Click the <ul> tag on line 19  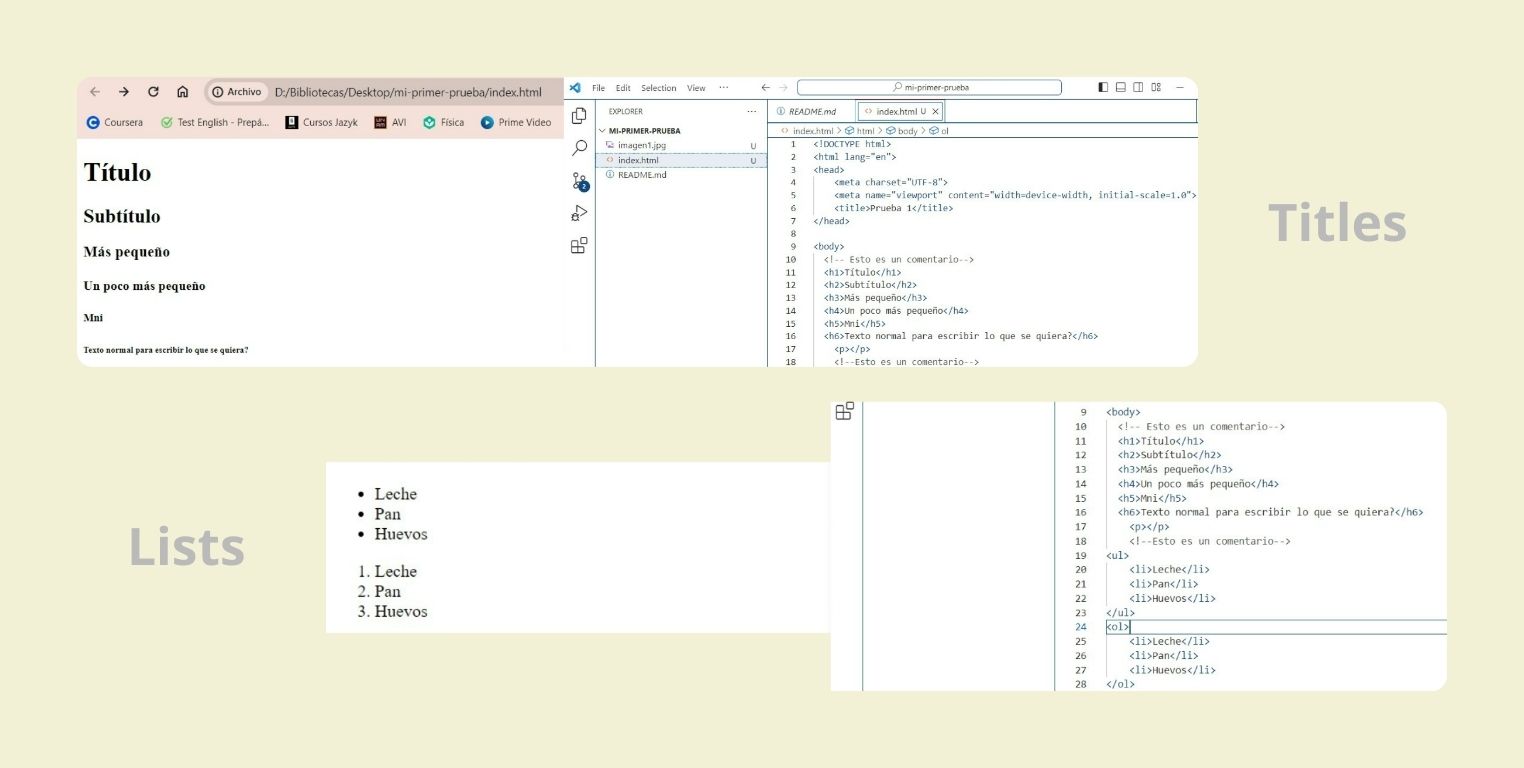(1117, 556)
